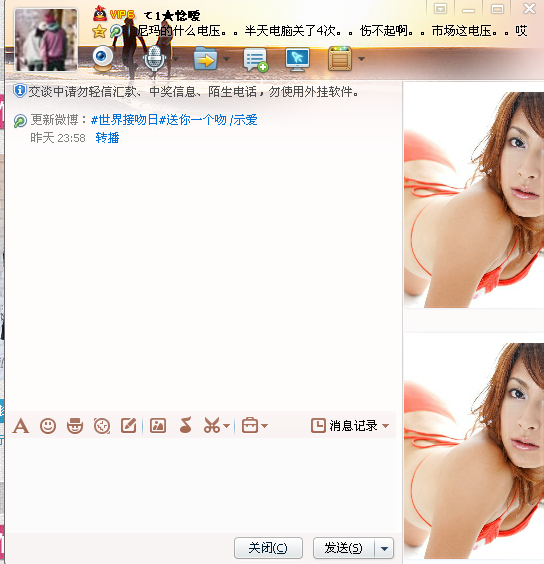Open contact's avatar profile picture
The image size is (544, 564).
coord(46,40)
